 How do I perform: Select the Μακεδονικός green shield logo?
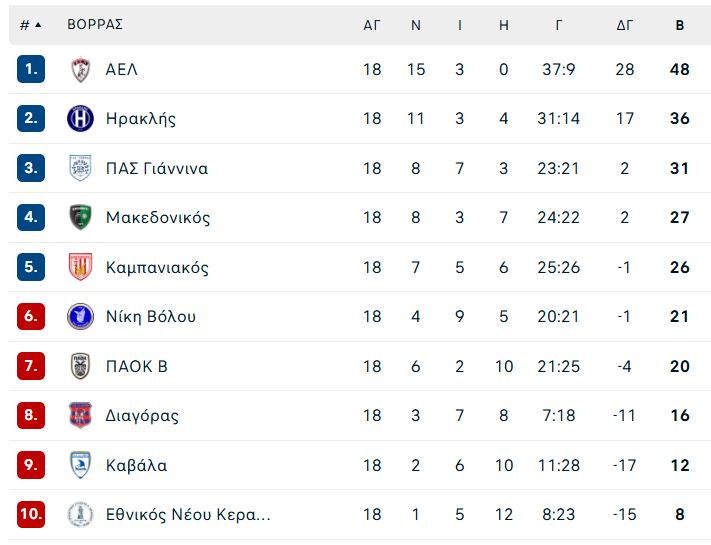tap(81, 217)
